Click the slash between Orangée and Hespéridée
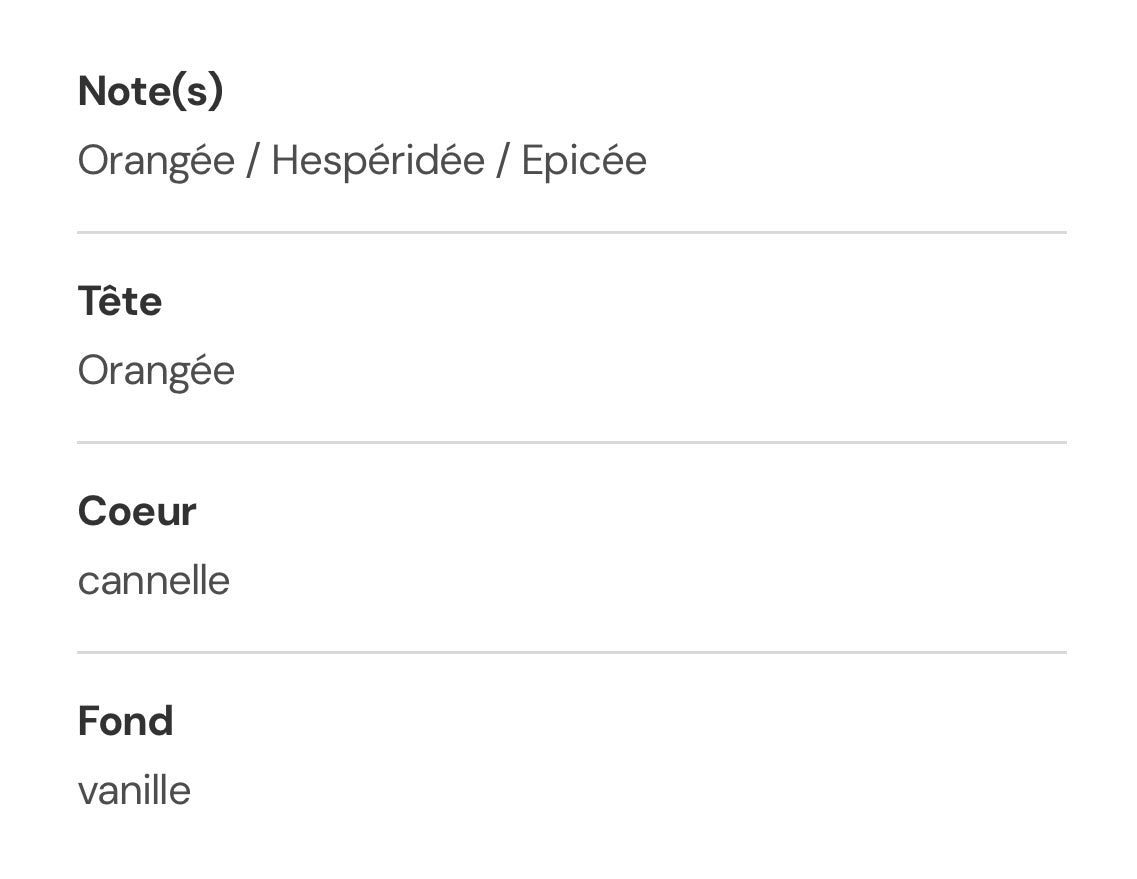The height and width of the screenshot is (879, 1137). pyautogui.click(x=253, y=160)
